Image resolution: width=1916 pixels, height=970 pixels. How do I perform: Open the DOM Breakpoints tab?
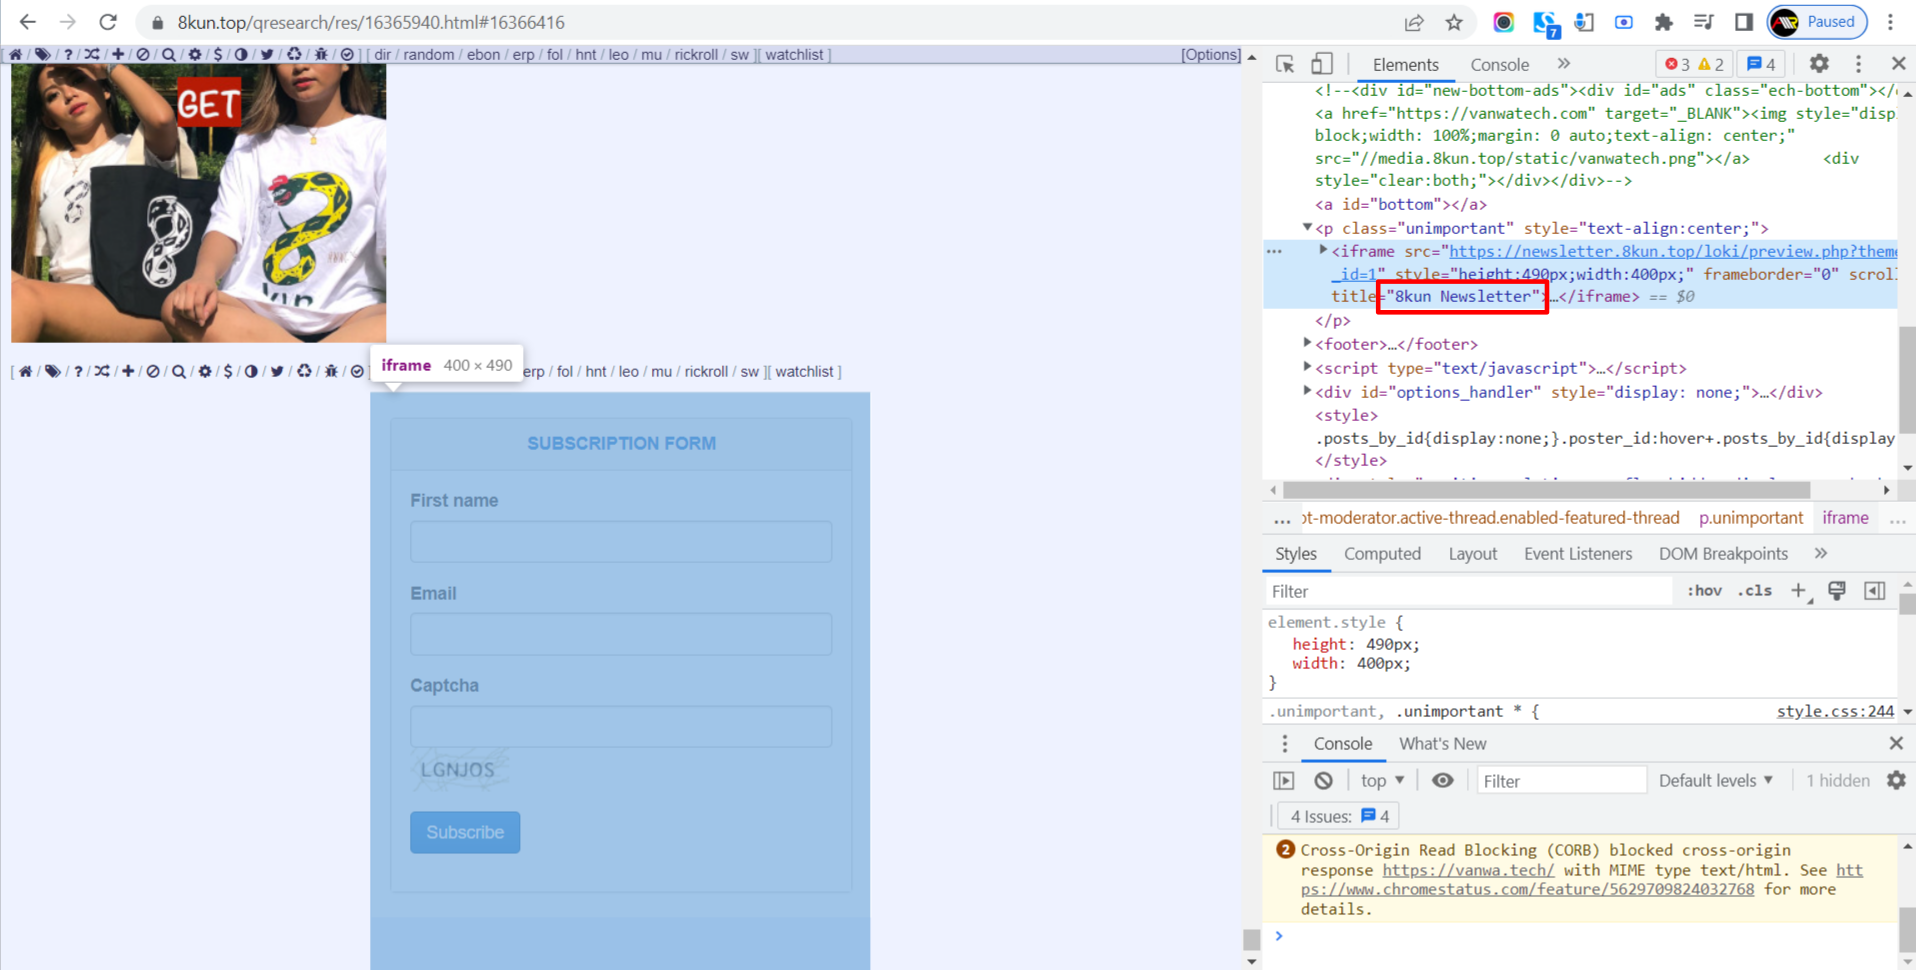[x=1723, y=554]
